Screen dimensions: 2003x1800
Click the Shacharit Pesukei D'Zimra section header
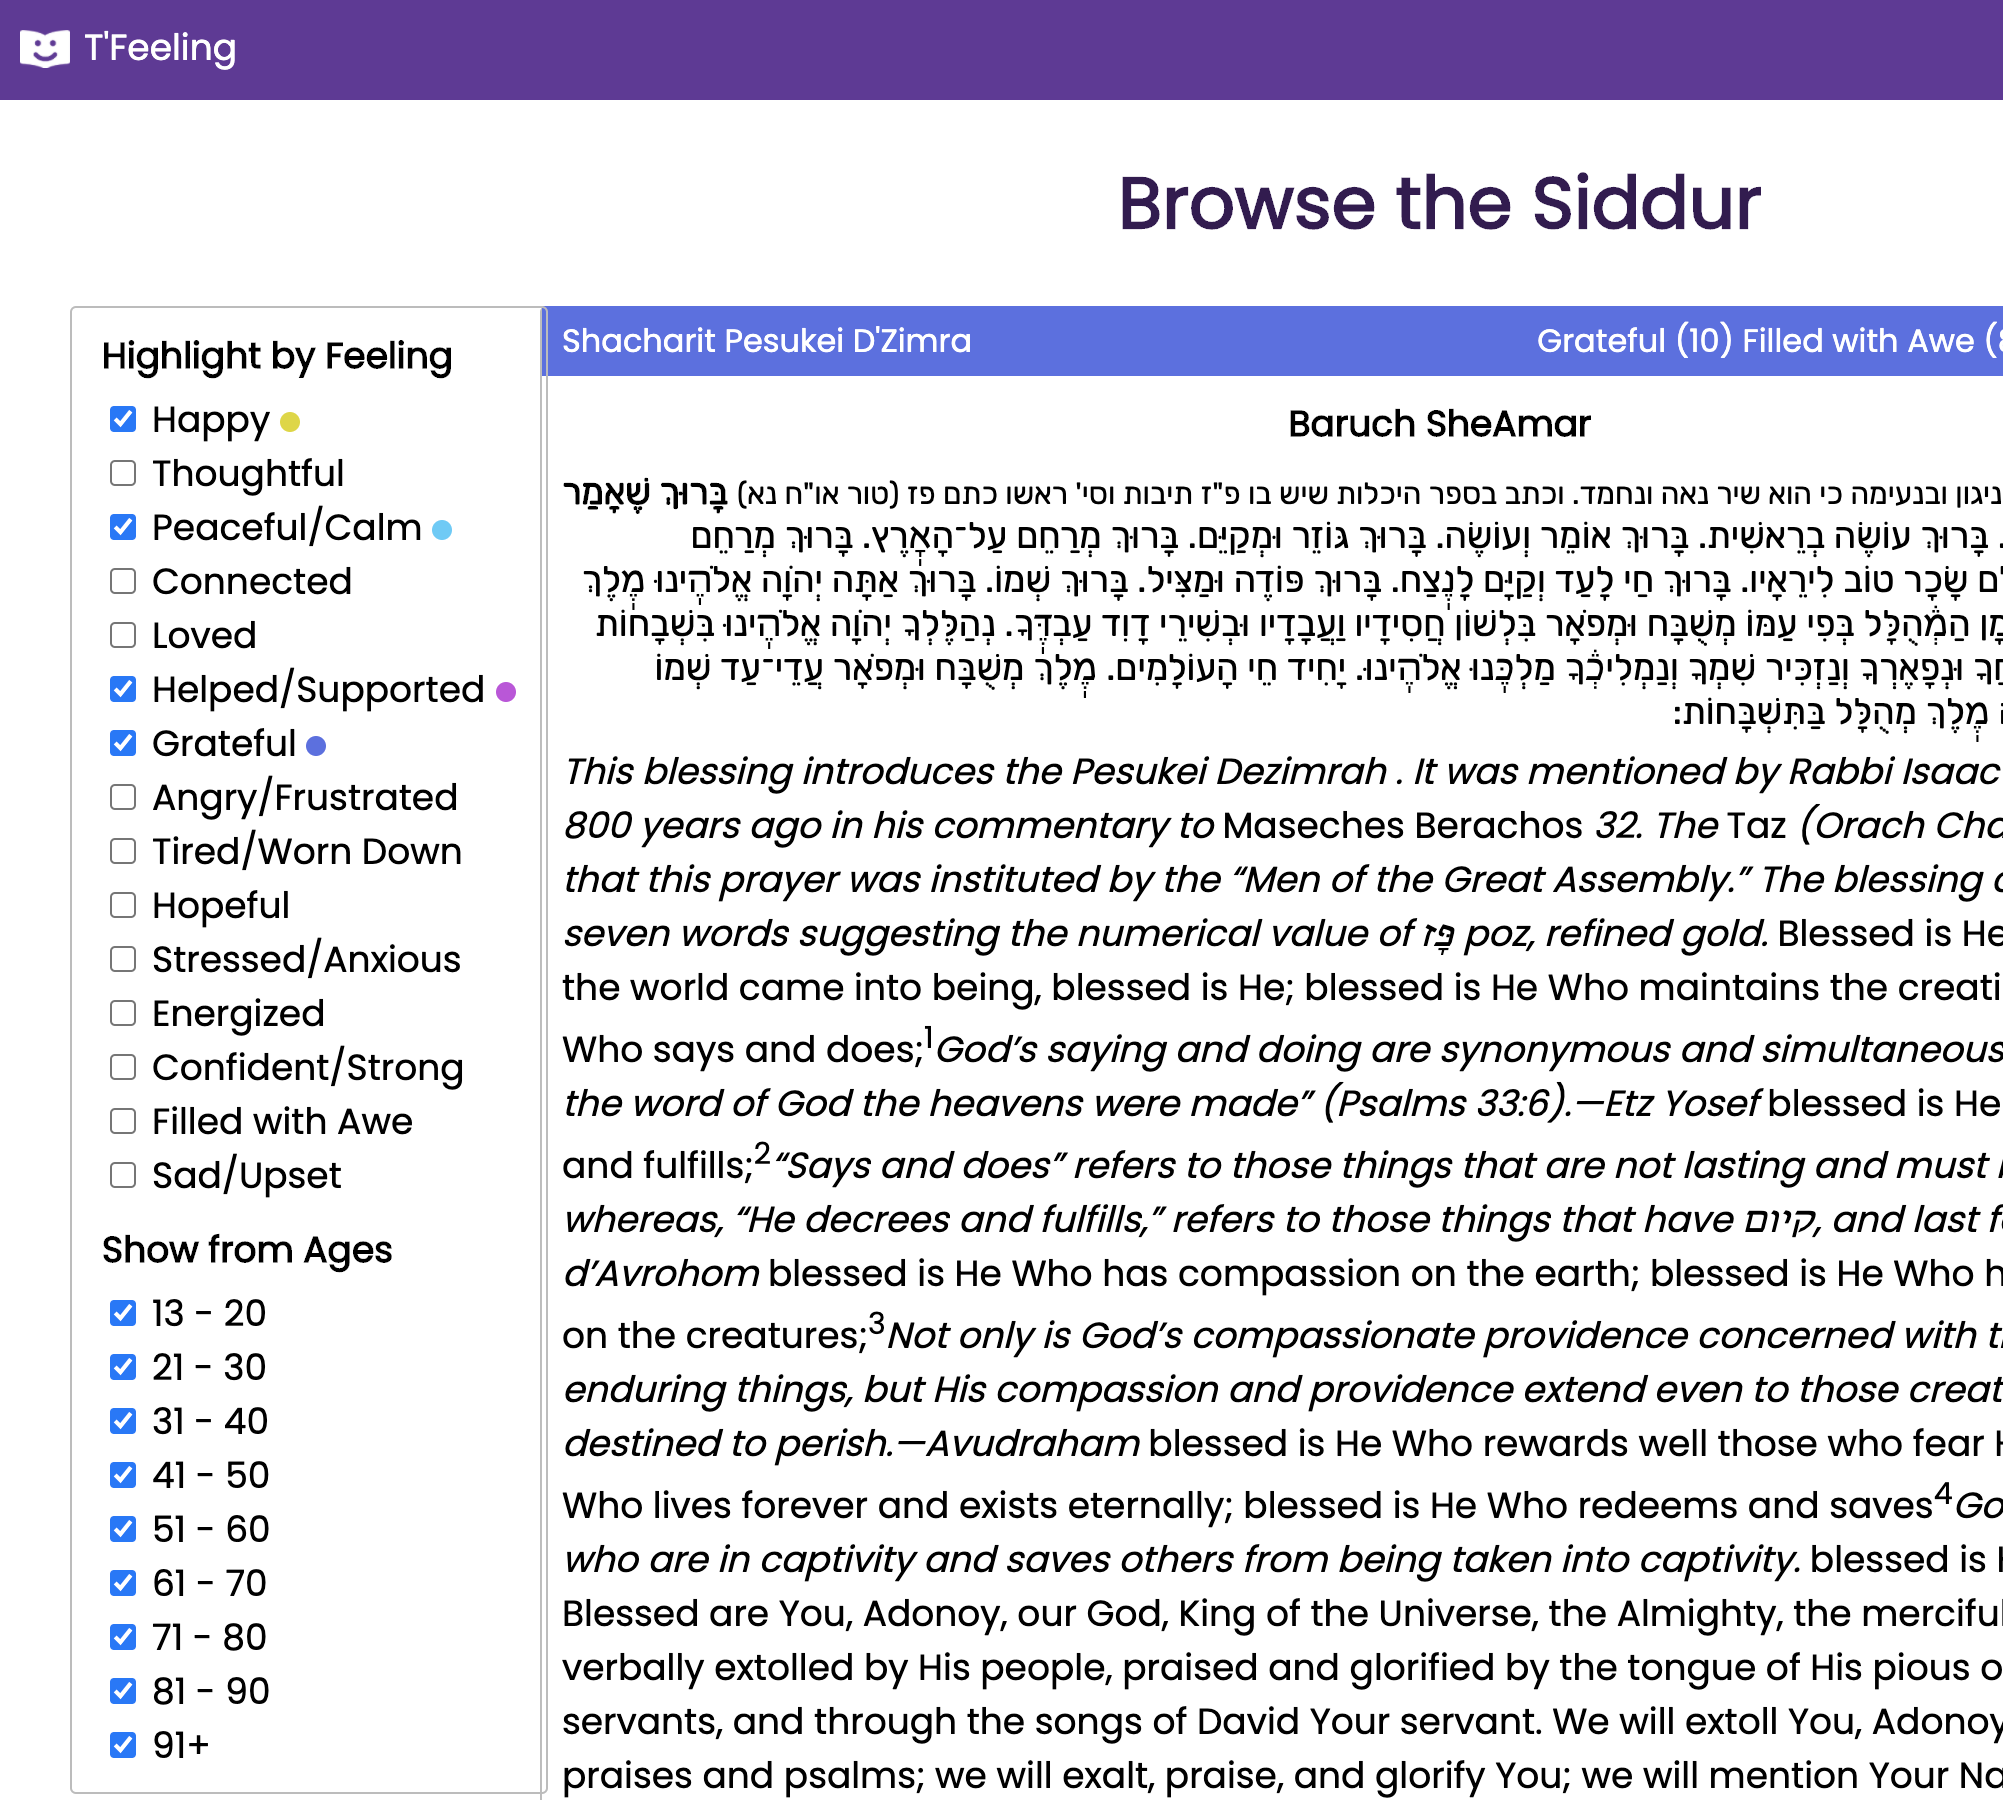[766, 341]
